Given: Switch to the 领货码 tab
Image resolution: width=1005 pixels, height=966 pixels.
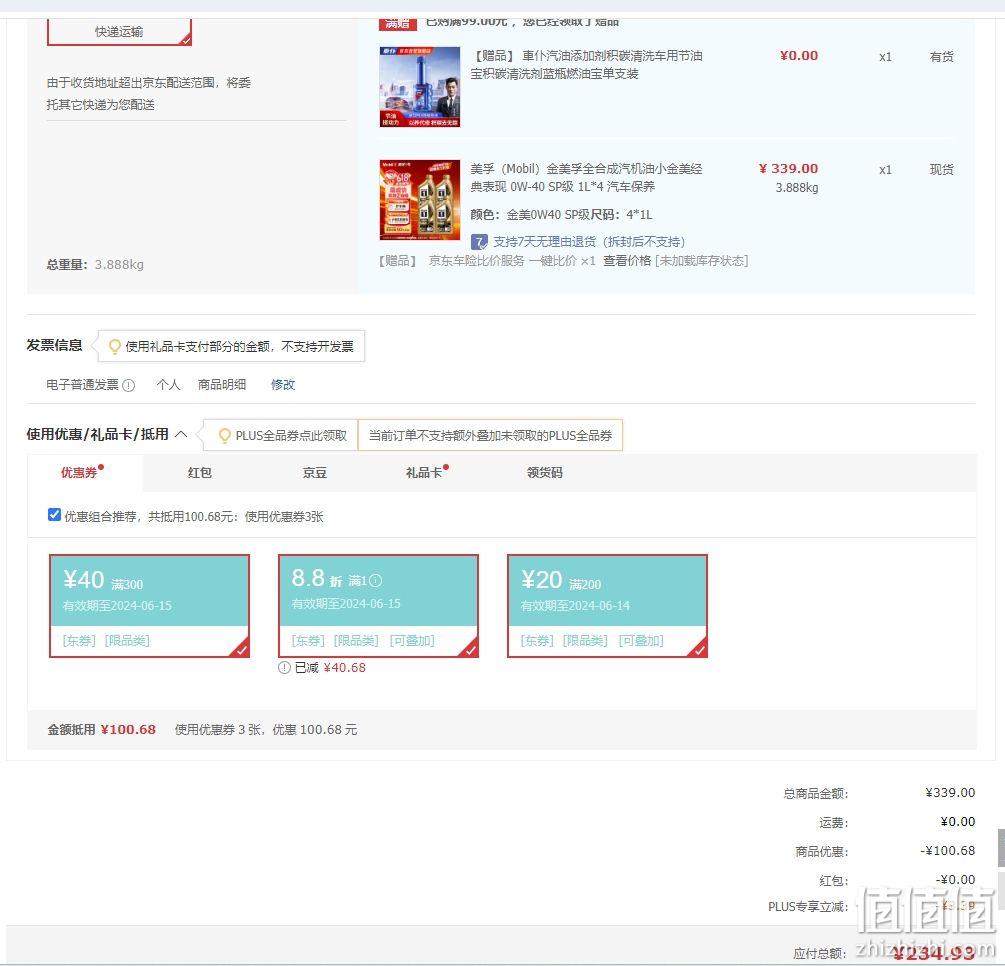Looking at the screenshot, I should click(x=545, y=472).
